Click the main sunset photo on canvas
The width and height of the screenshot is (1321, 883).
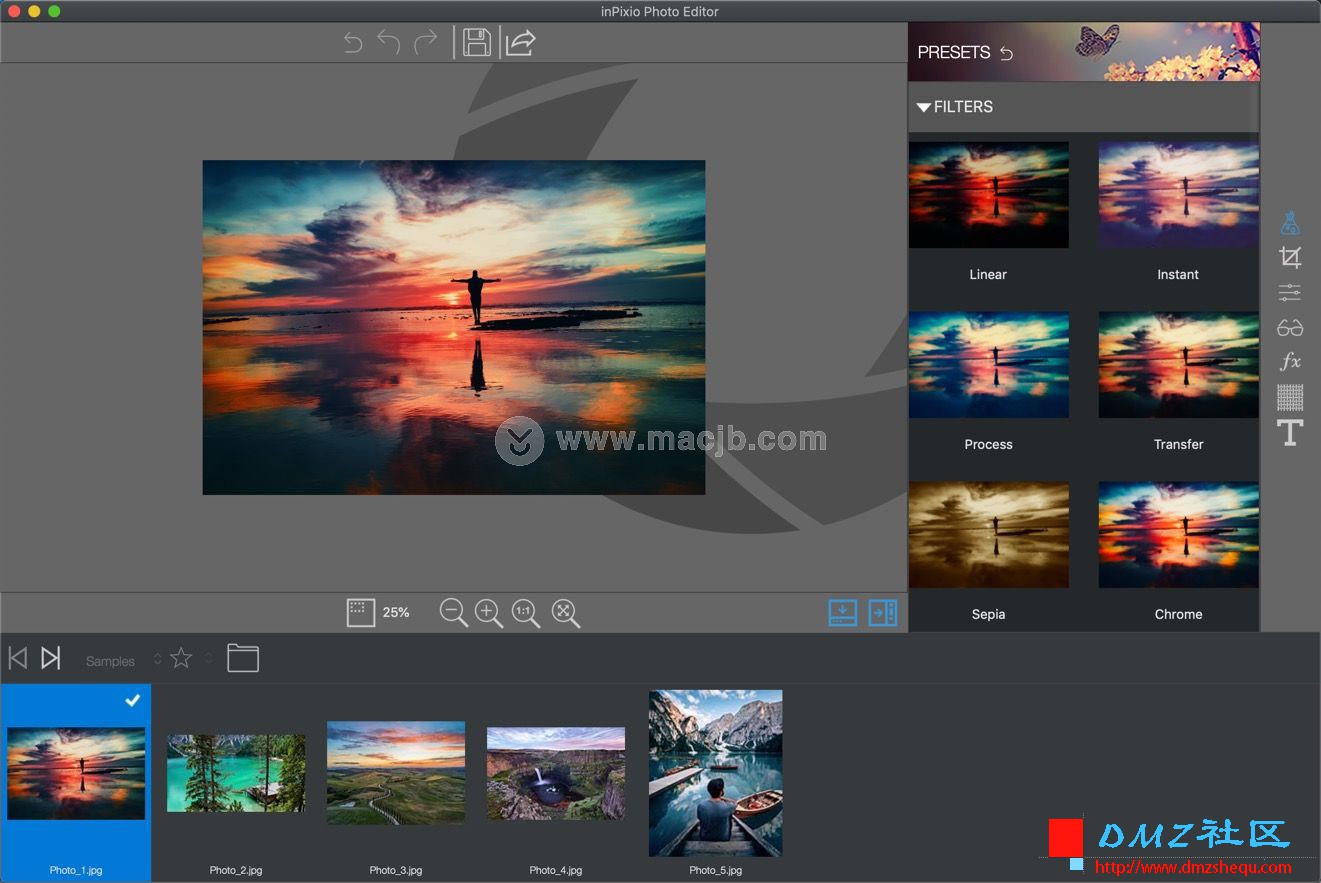[454, 327]
